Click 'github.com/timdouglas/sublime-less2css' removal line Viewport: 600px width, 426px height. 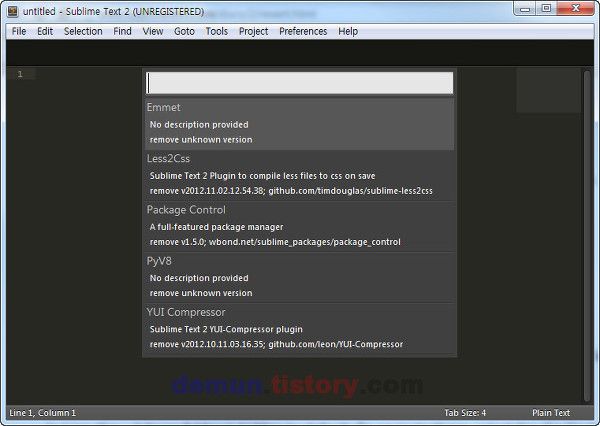coord(291,191)
